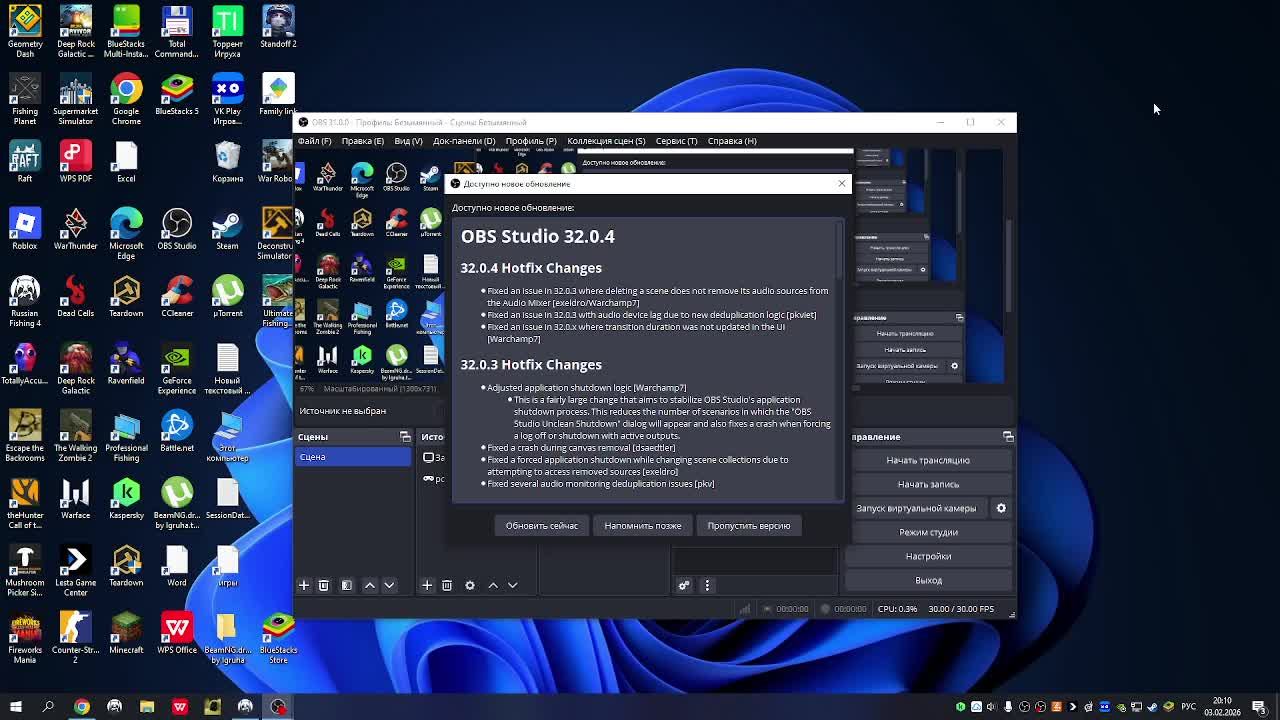Image resolution: width=1280 pixels, height=720 pixels.
Task: Toggle Режим студии mode
Action: [928, 532]
